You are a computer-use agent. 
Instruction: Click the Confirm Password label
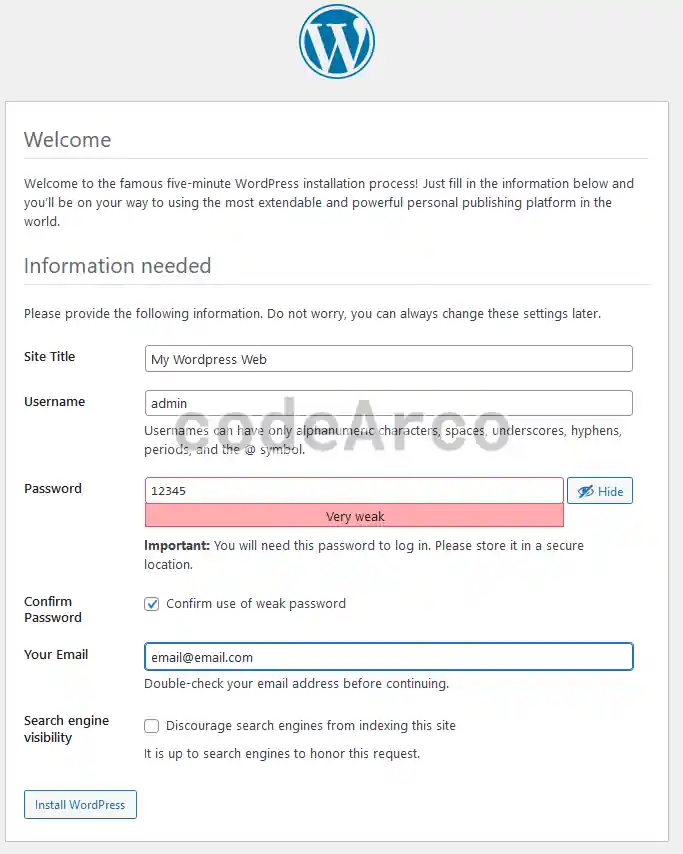point(53,609)
